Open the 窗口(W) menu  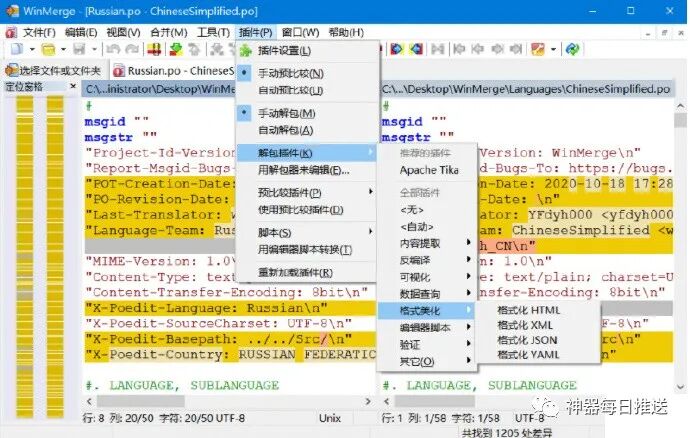pyautogui.click(x=300, y=33)
